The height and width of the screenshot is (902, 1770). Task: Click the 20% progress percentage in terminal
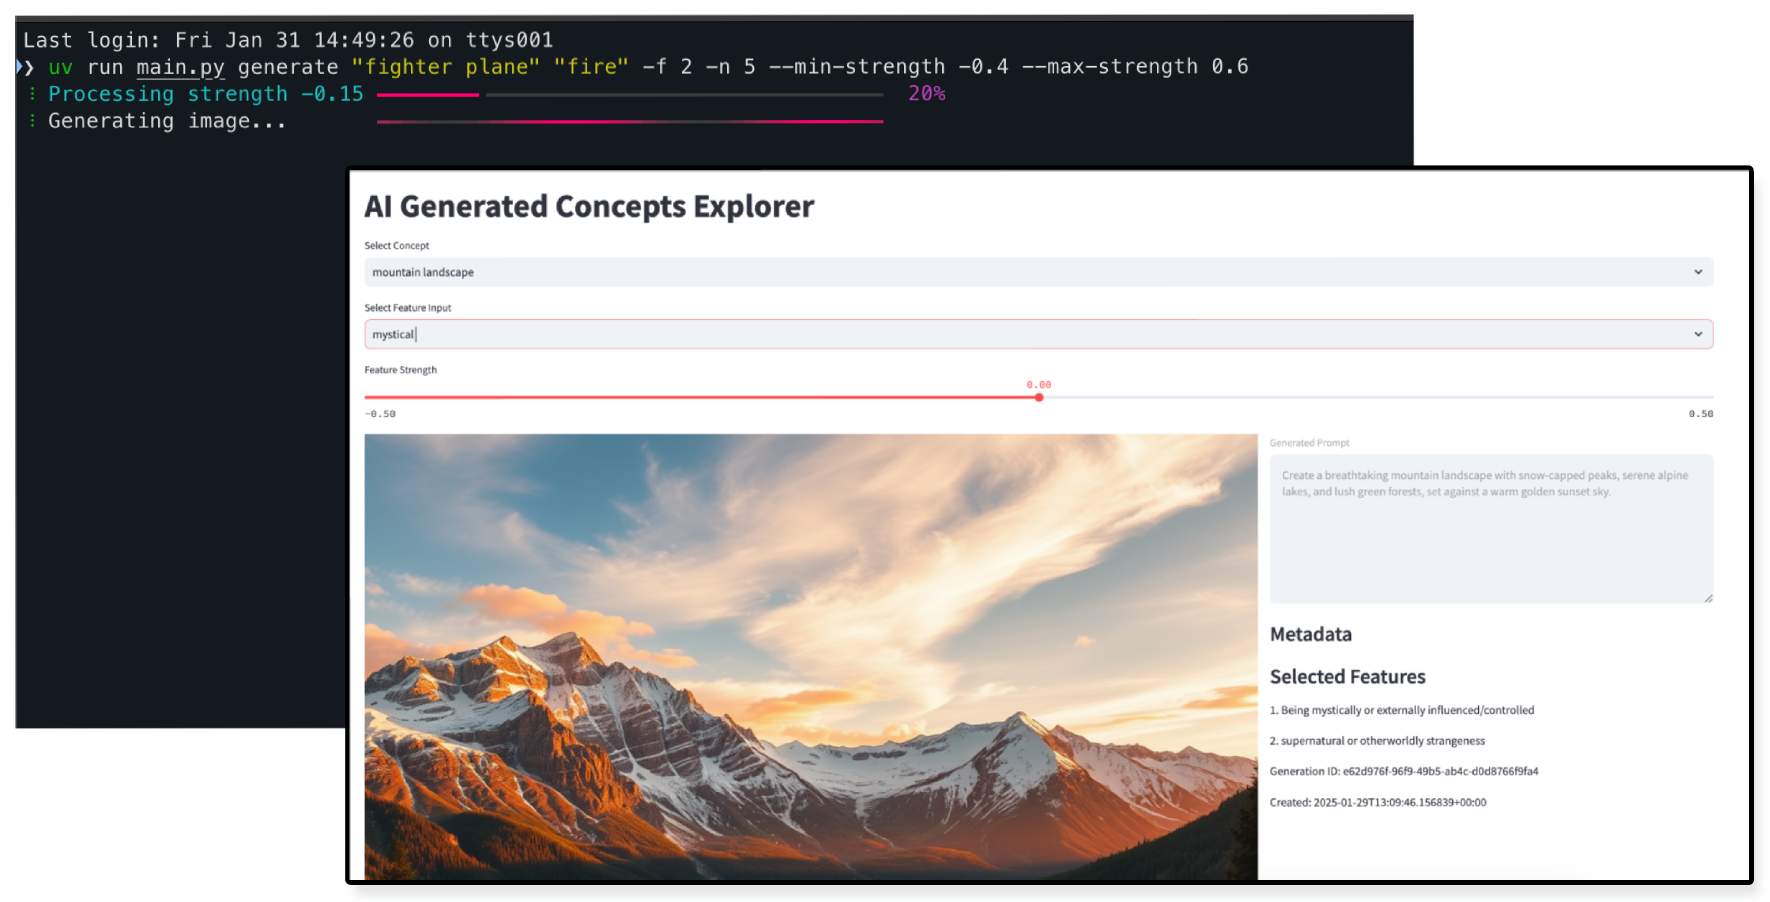(925, 93)
